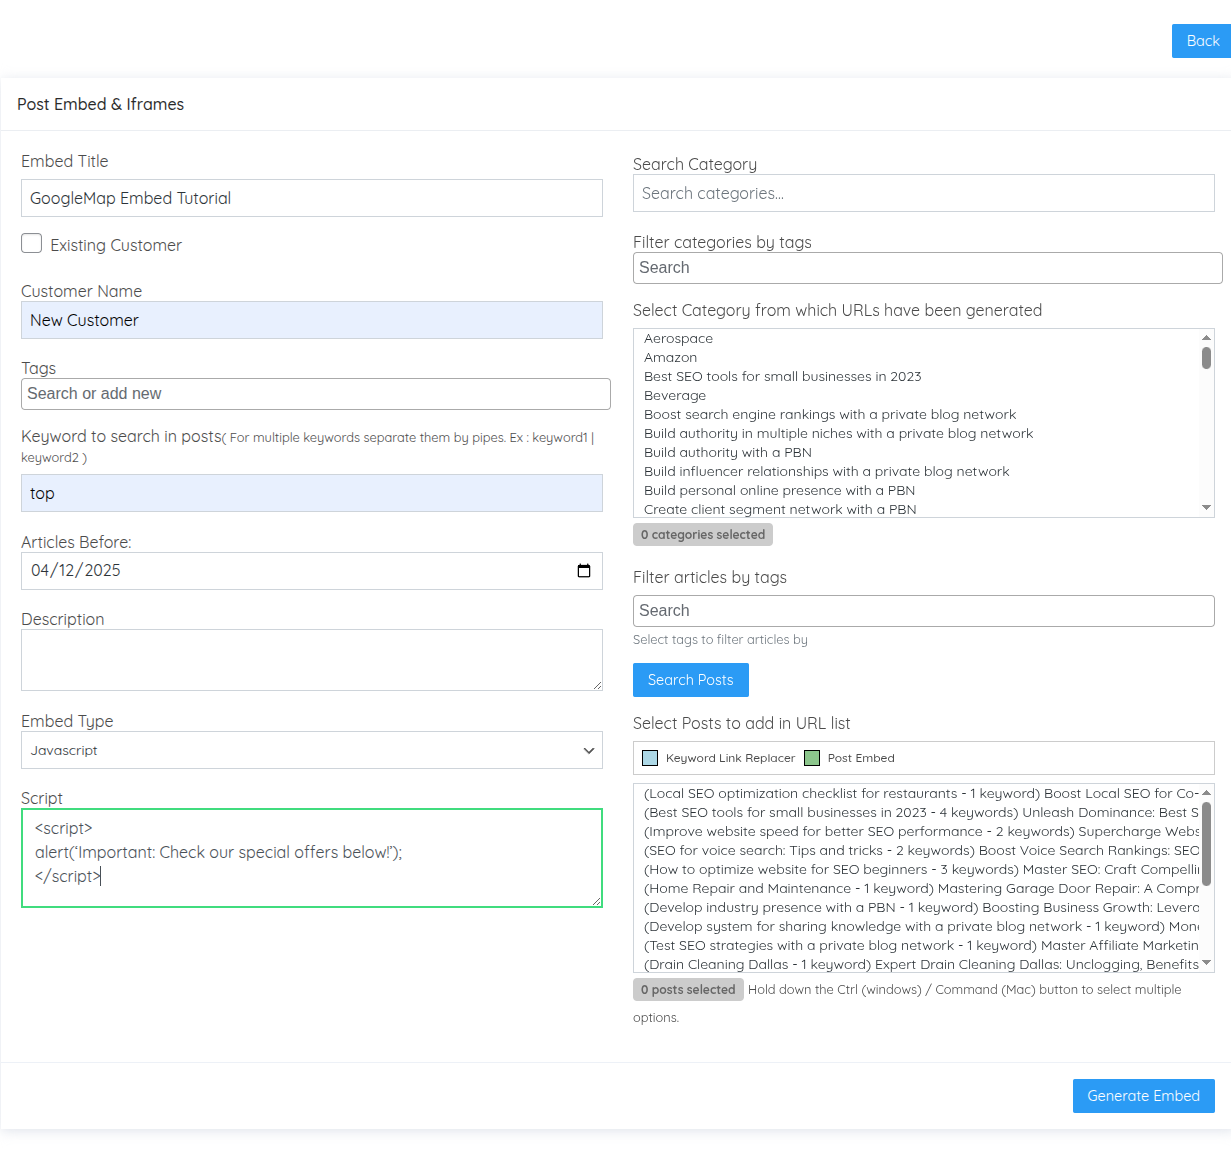The width and height of the screenshot is (1231, 1155).
Task: Enable the Existing Customer checkbox
Action: 32,244
